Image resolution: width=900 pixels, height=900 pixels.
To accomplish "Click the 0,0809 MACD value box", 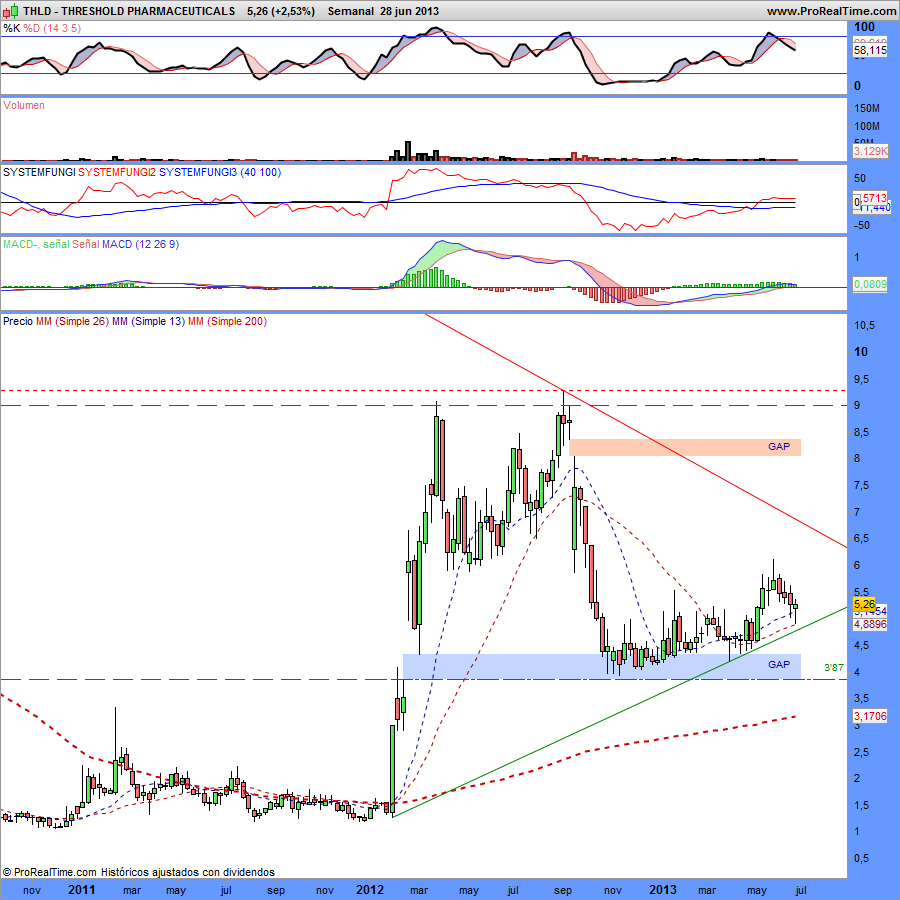I will pos(870,284).
